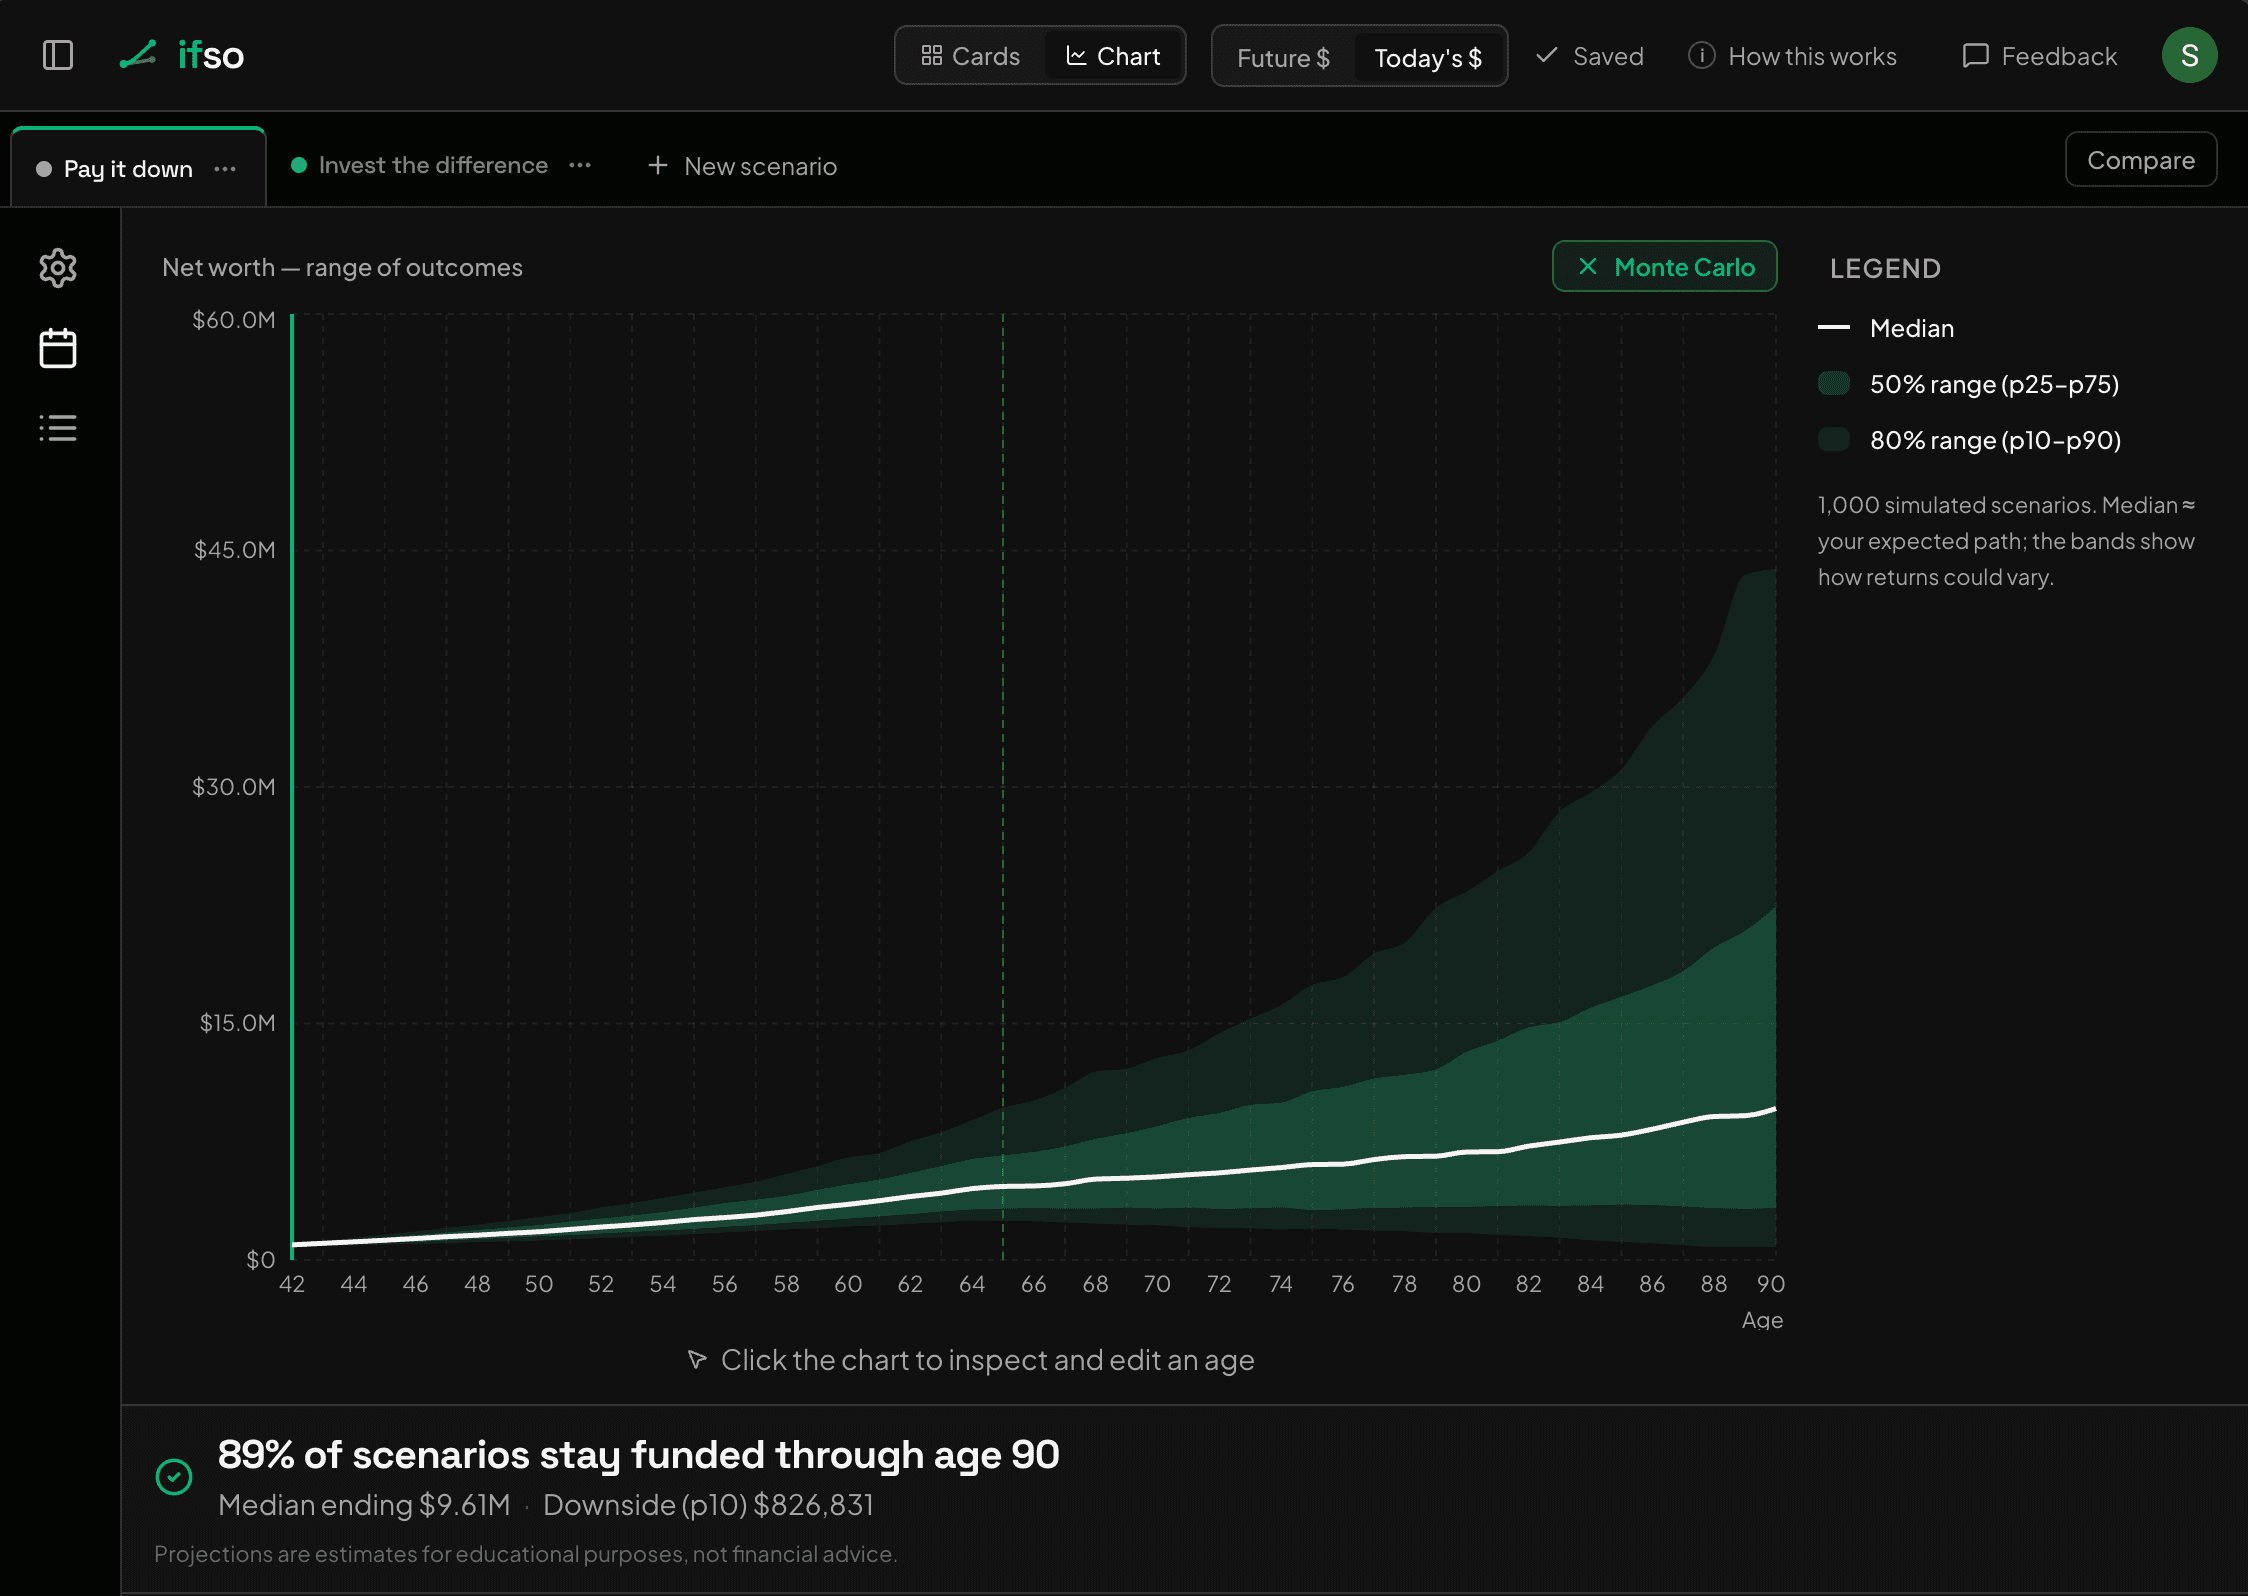The width and height of the screenshot is (2248, 1596).
Task: Click the Compare button
Action: (x=2141, y=160)
